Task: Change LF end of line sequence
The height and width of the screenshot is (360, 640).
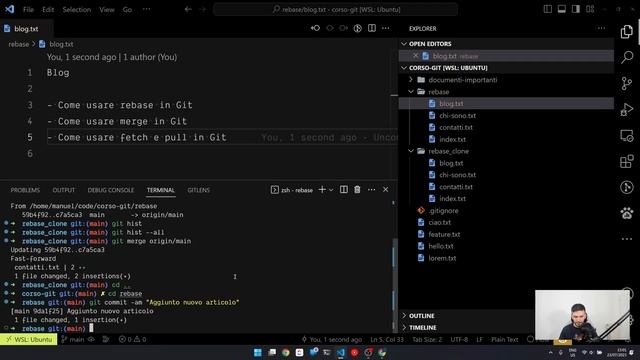Action: [x=480, y=339]
